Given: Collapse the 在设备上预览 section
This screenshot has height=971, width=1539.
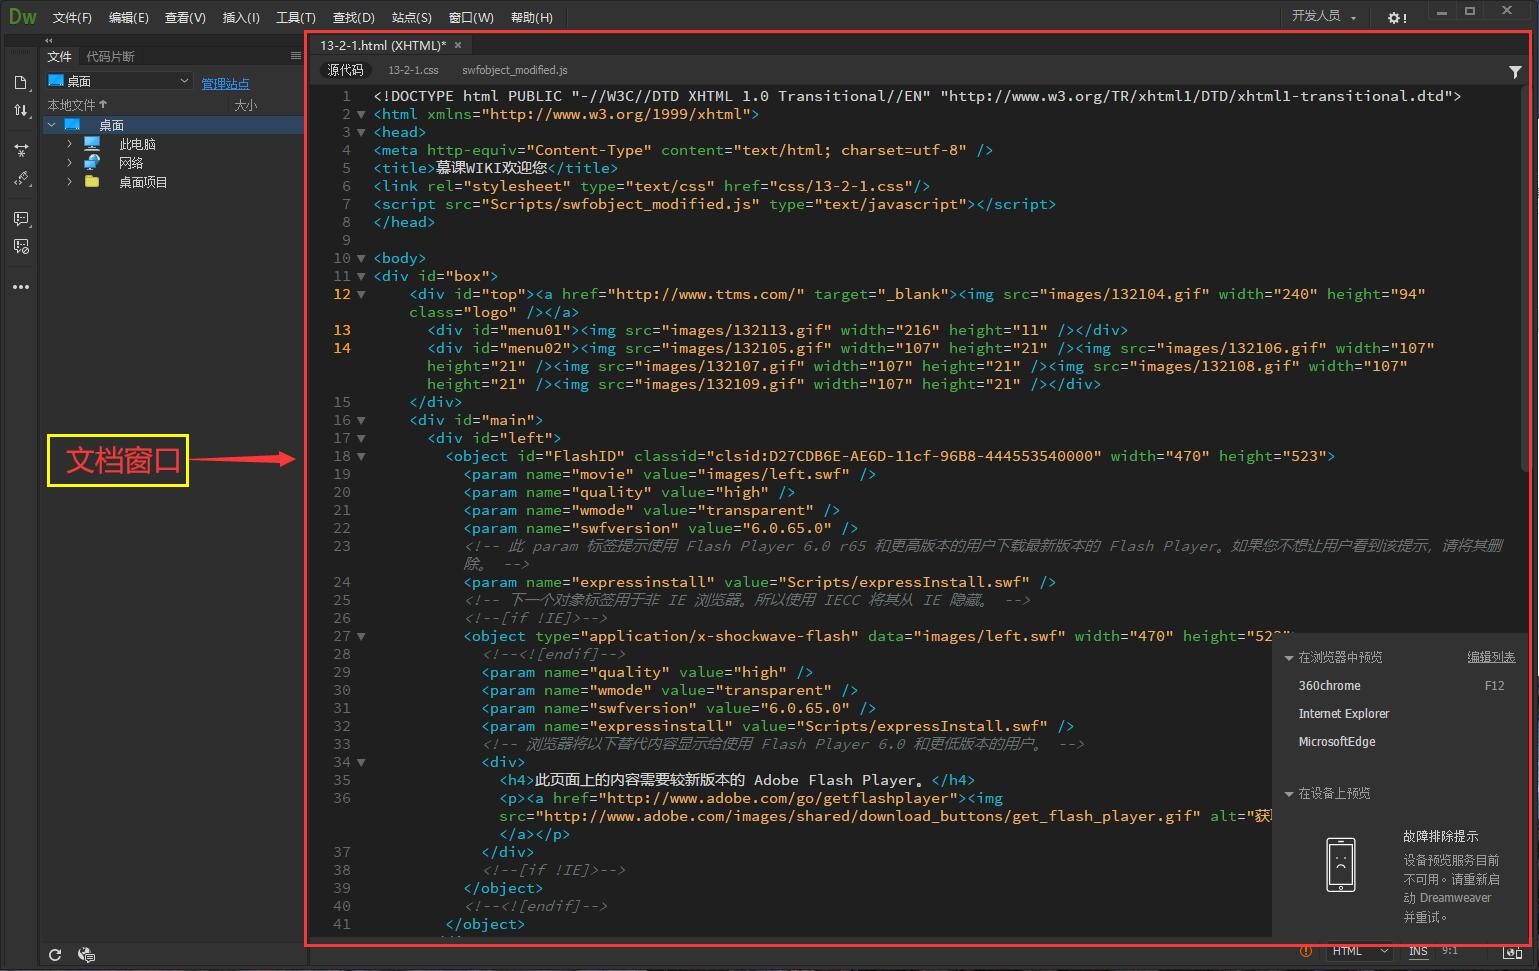Looking at the screenshot, I should (1289, 794).
